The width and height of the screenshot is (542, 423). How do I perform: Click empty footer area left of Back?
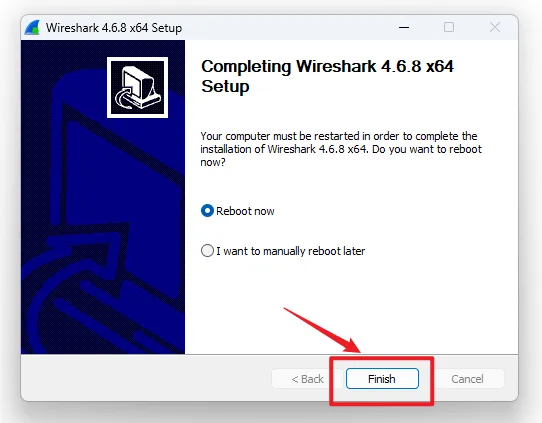coord(145,378)
